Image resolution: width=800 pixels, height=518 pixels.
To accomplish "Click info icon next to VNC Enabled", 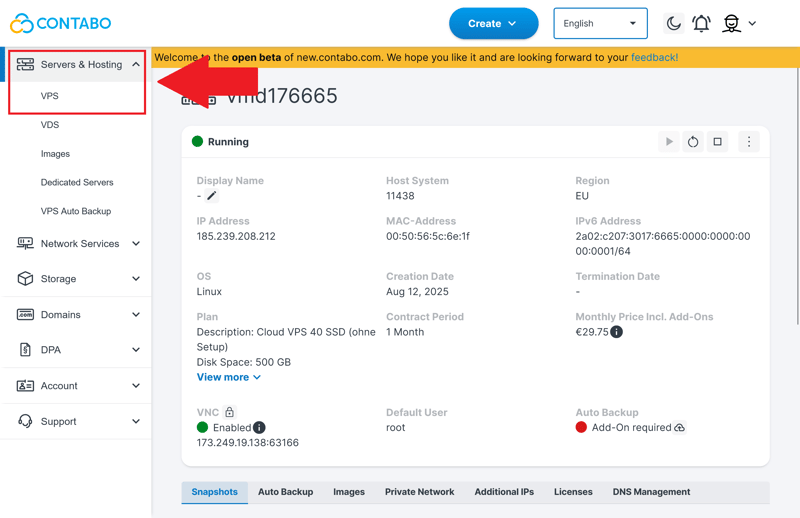I will click(x=259, y=427).
